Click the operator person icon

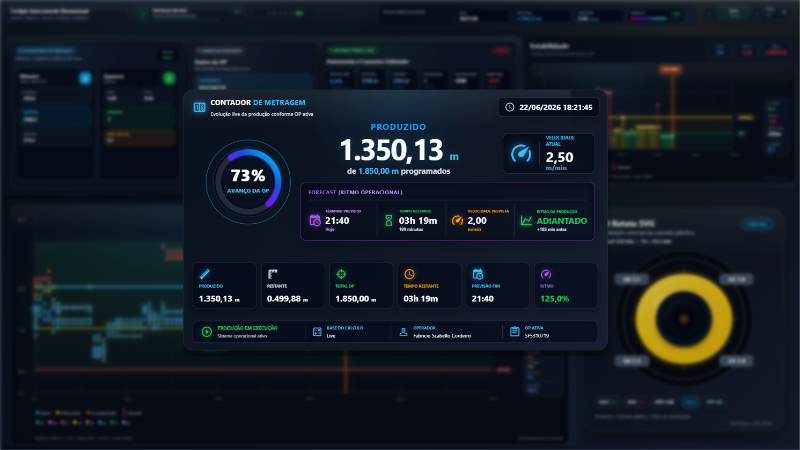coord(403,332)
